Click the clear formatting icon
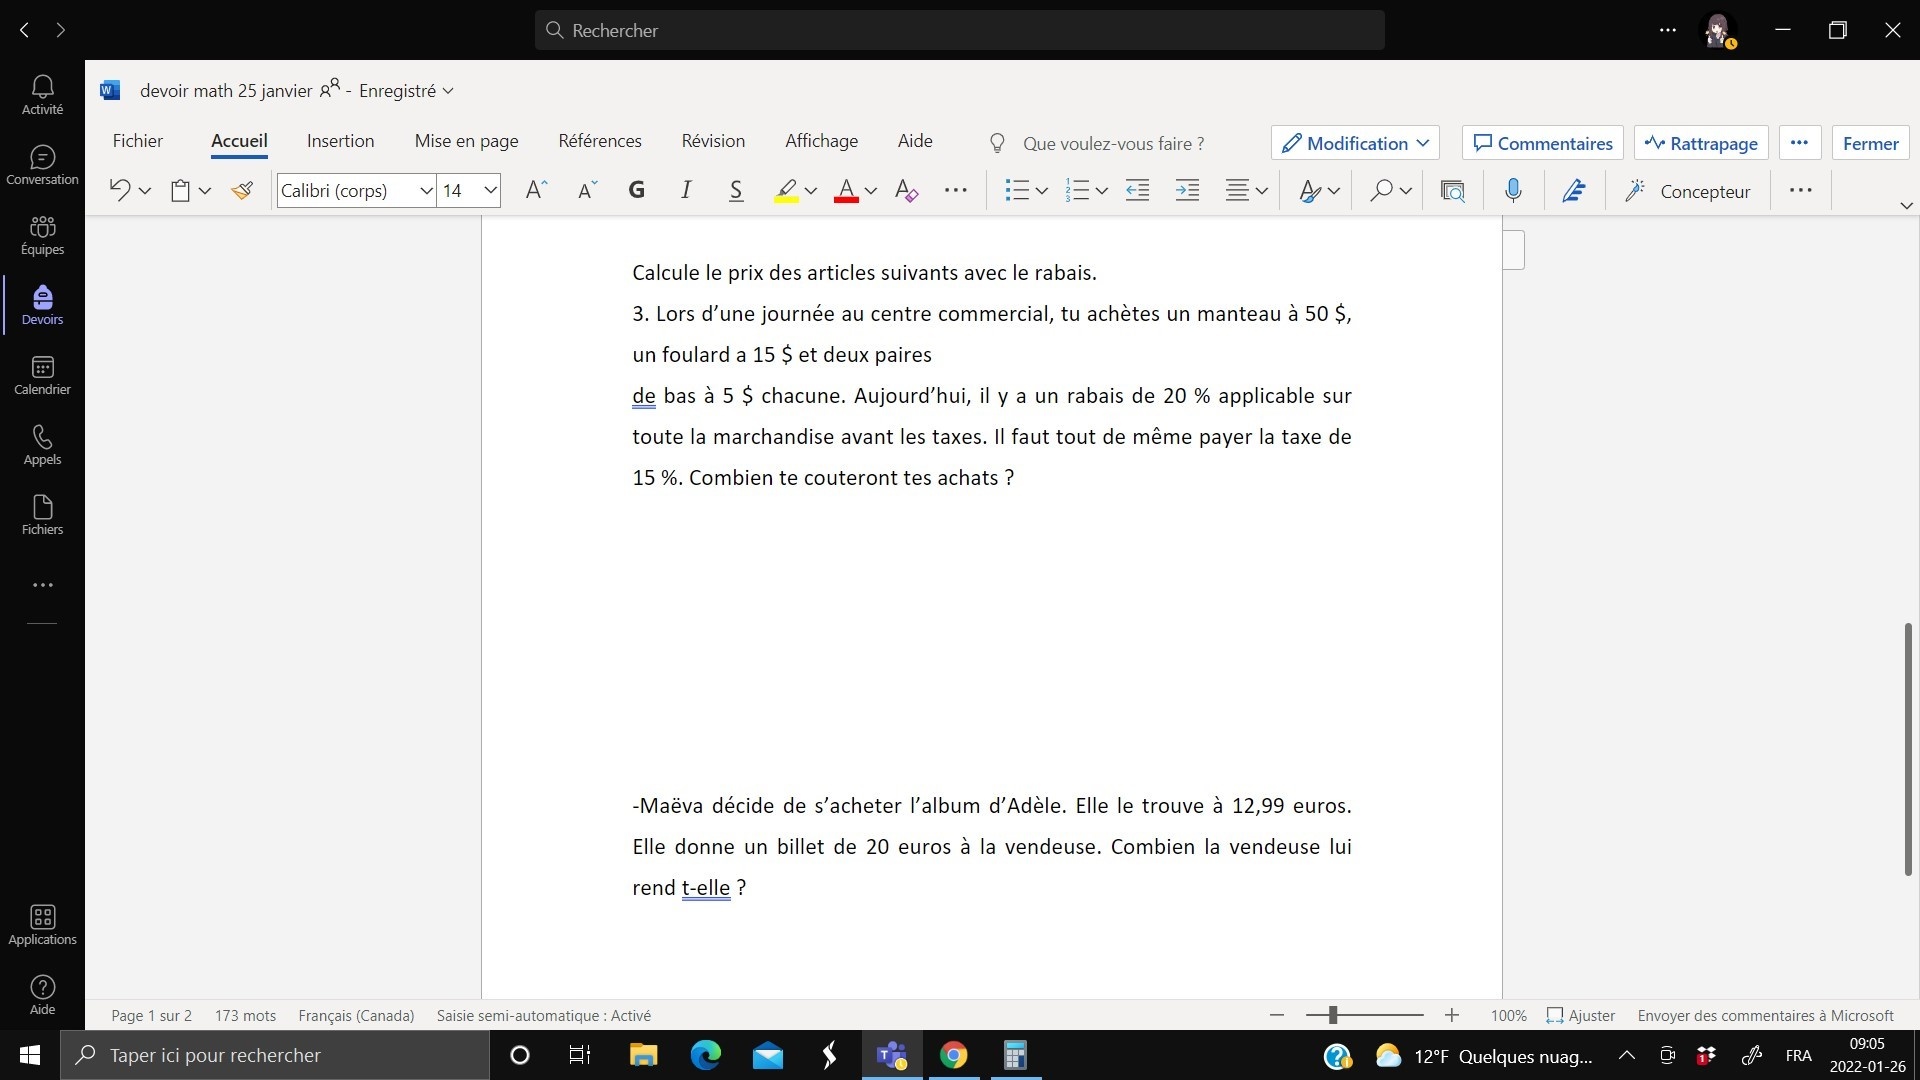The height and width of the screenshot is (1080, 1920). pyautogui.click(x=906, y=190)
